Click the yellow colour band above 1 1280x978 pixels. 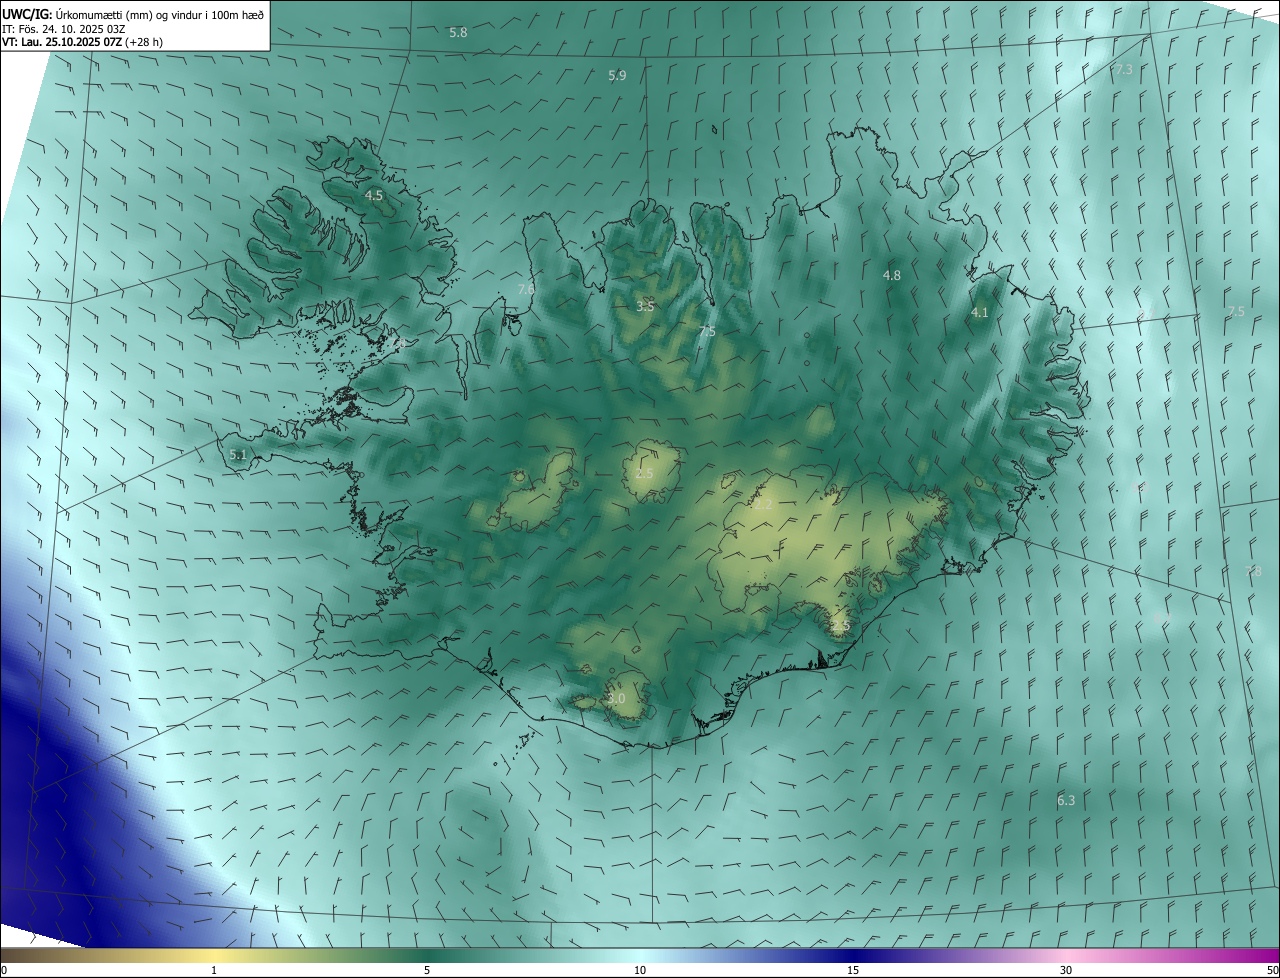coord(214,956)
